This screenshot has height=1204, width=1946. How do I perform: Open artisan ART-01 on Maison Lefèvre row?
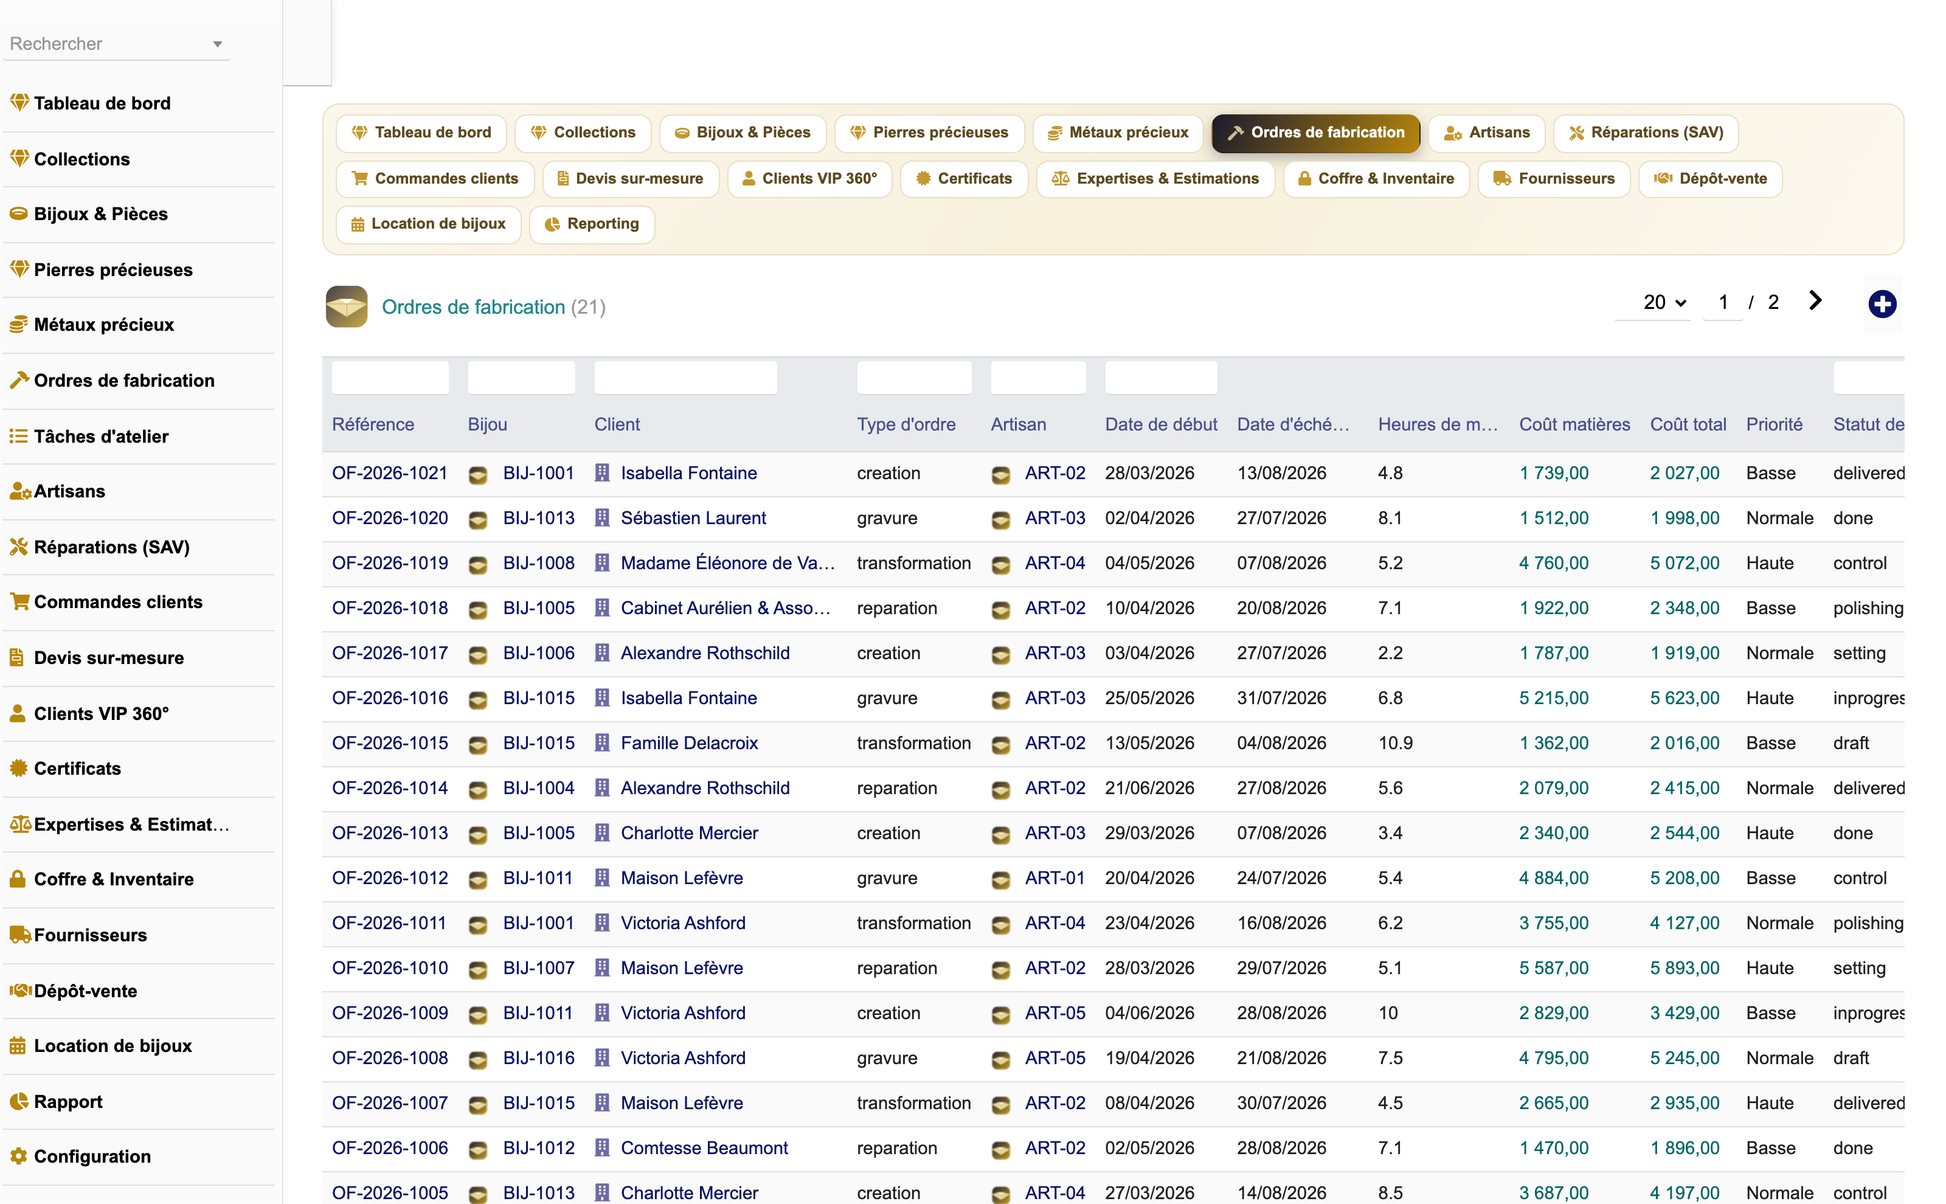[x=1055, y=878]
